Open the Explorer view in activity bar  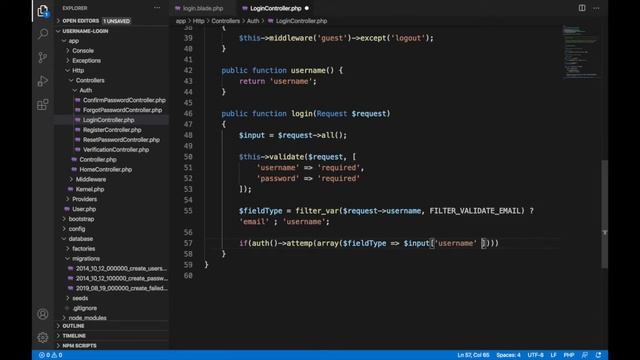click(43, 11)
